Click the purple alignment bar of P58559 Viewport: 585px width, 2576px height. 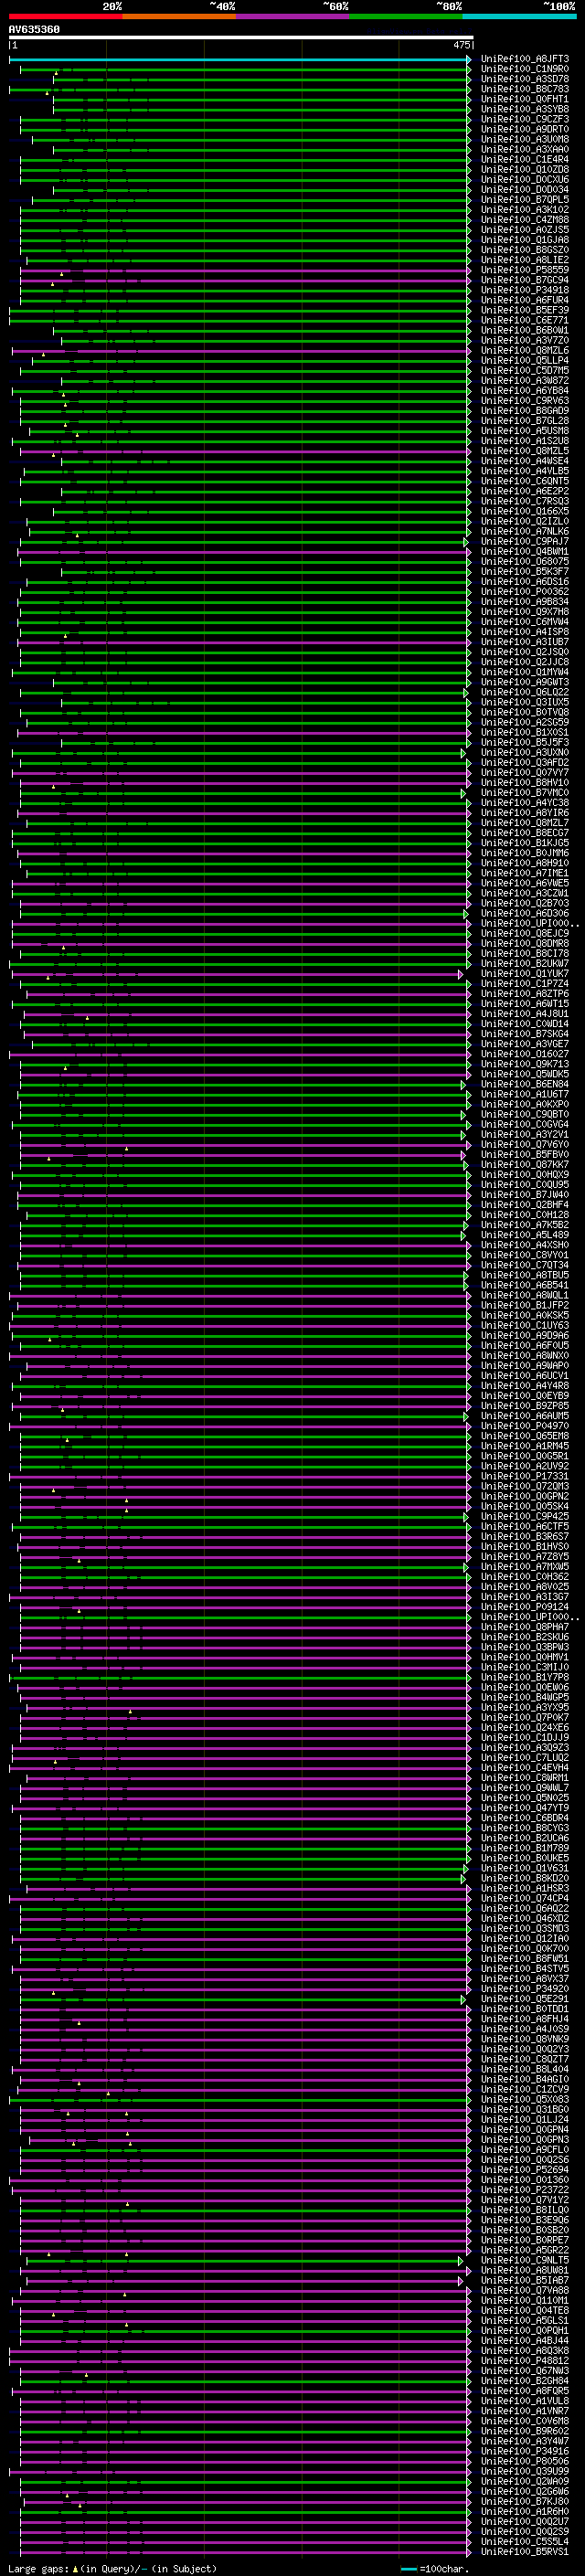(245, 270)
